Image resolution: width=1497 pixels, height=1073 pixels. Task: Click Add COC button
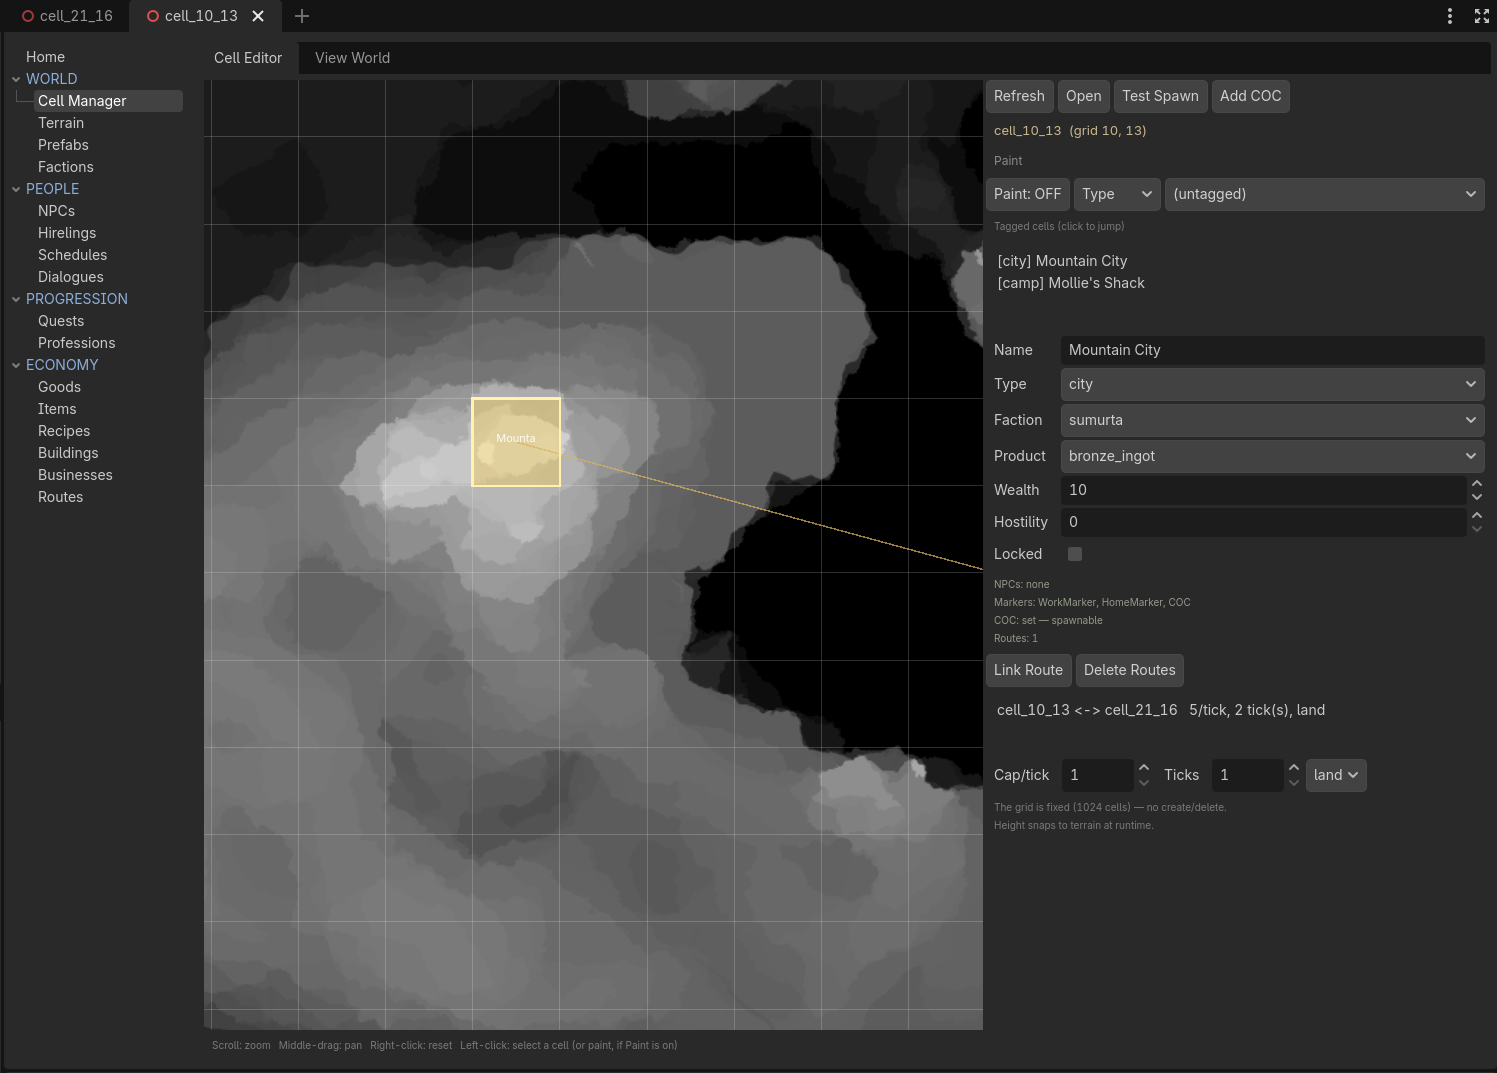pyautogui.click(x=1250, y=96)
